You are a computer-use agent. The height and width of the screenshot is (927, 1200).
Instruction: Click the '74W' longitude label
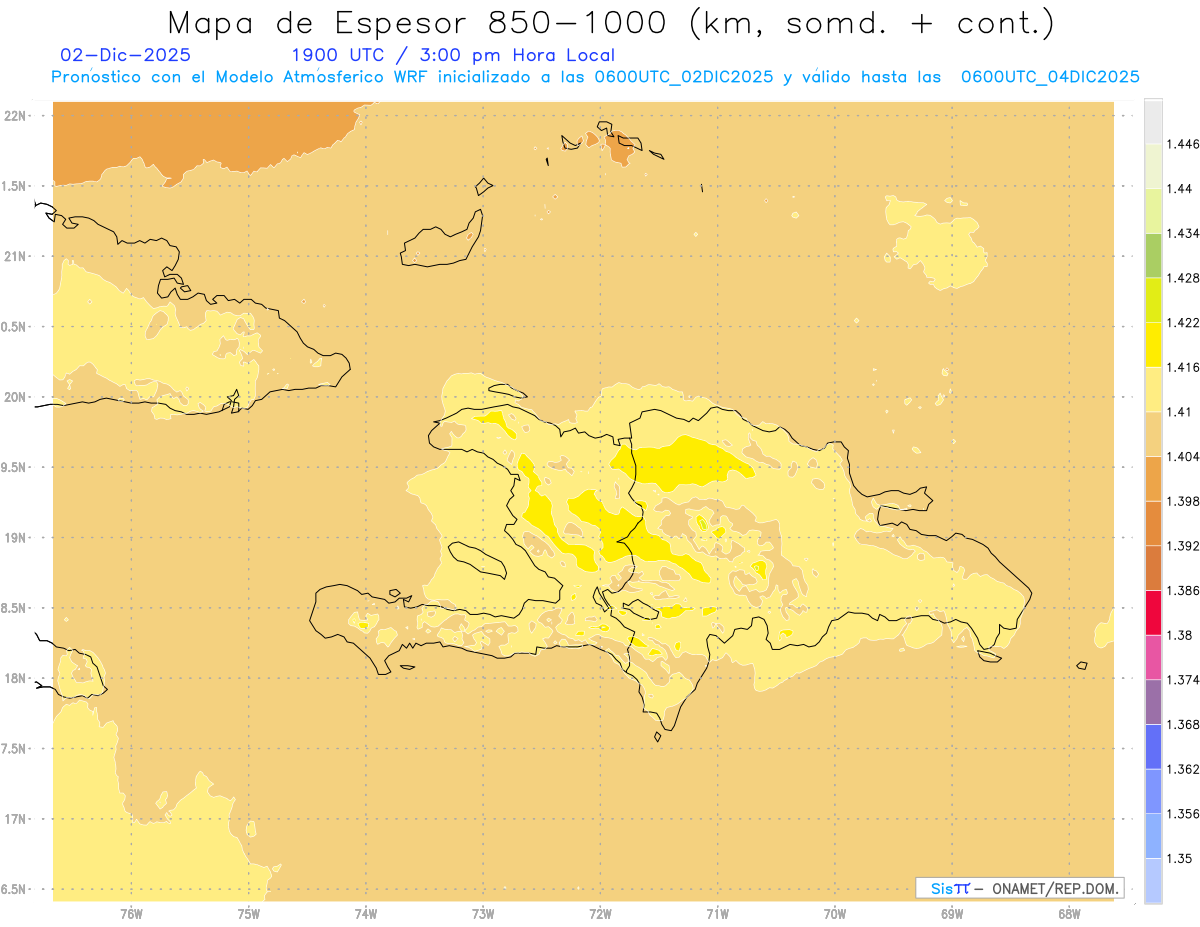click(366, 913)
